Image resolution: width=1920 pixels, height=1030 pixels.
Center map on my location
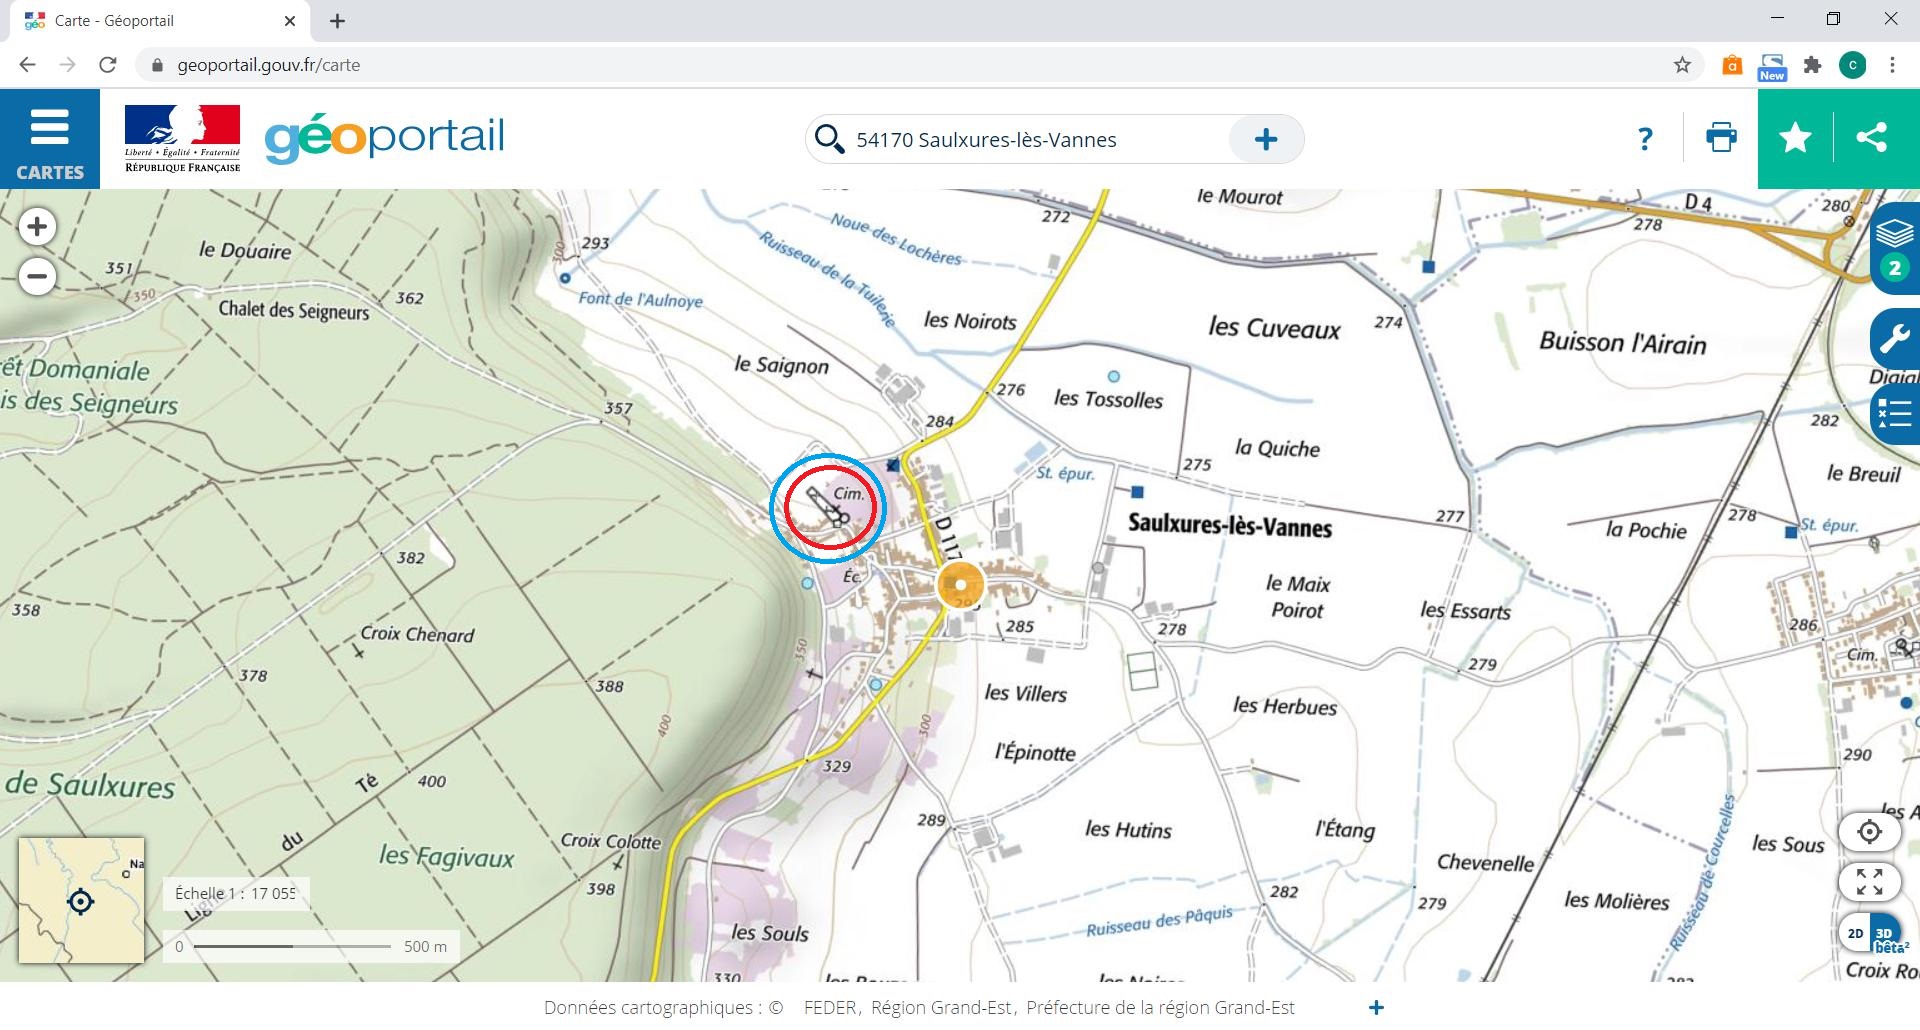(x=1869, y=831)
